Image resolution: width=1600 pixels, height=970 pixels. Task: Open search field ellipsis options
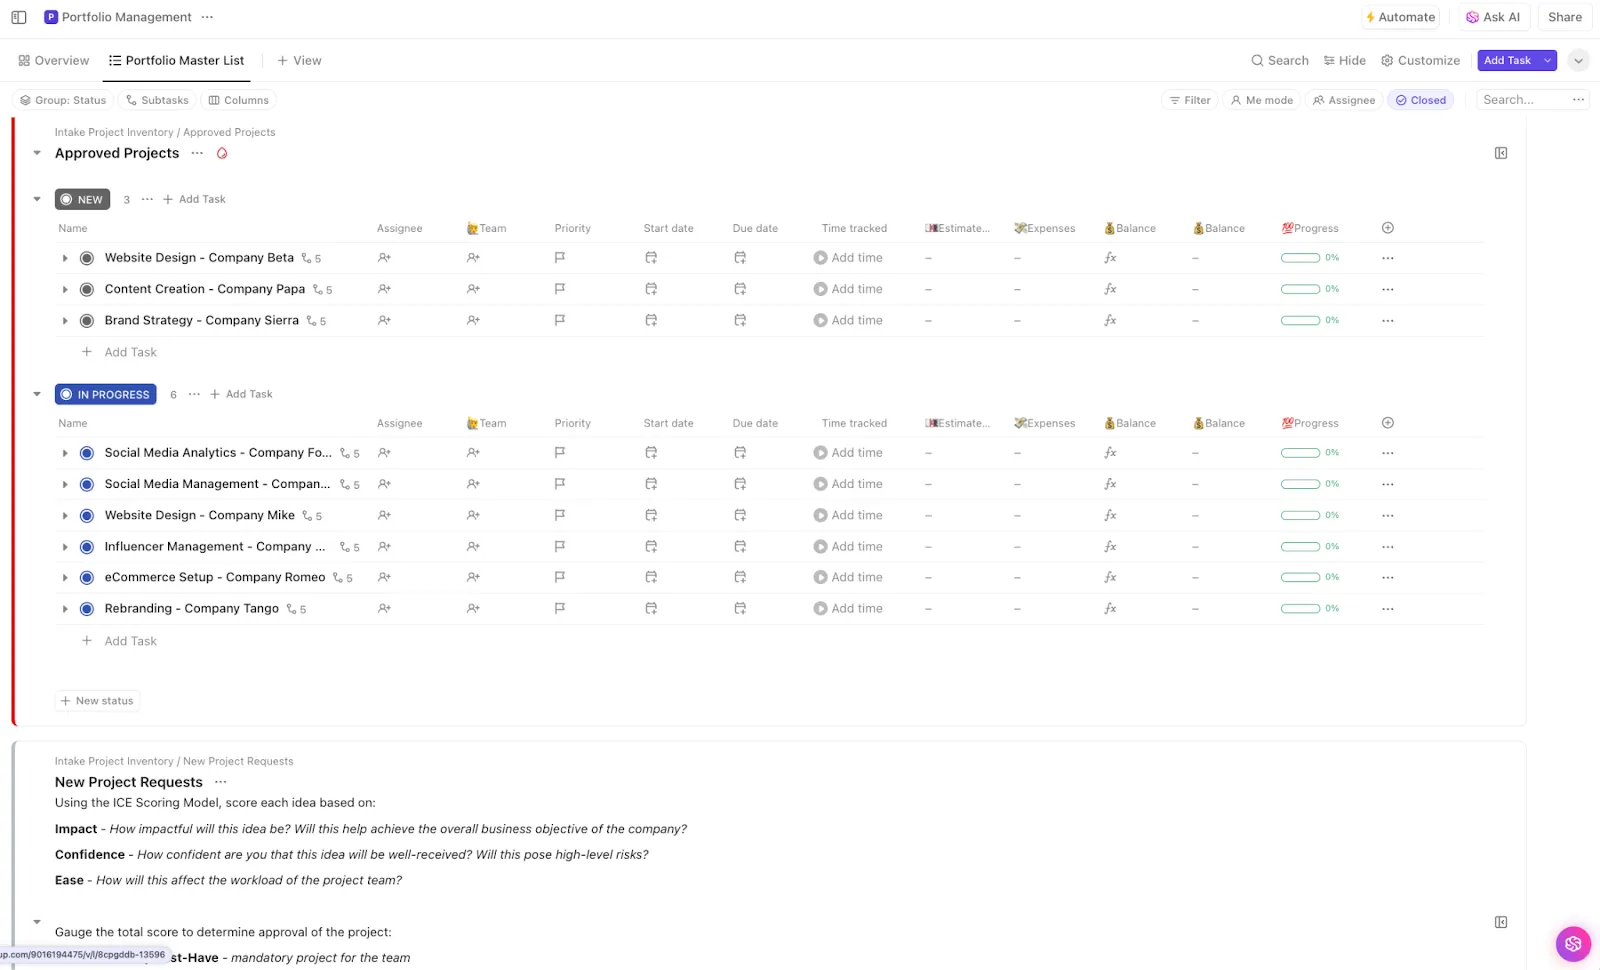pyautogui.click(x=1578, y=100)
